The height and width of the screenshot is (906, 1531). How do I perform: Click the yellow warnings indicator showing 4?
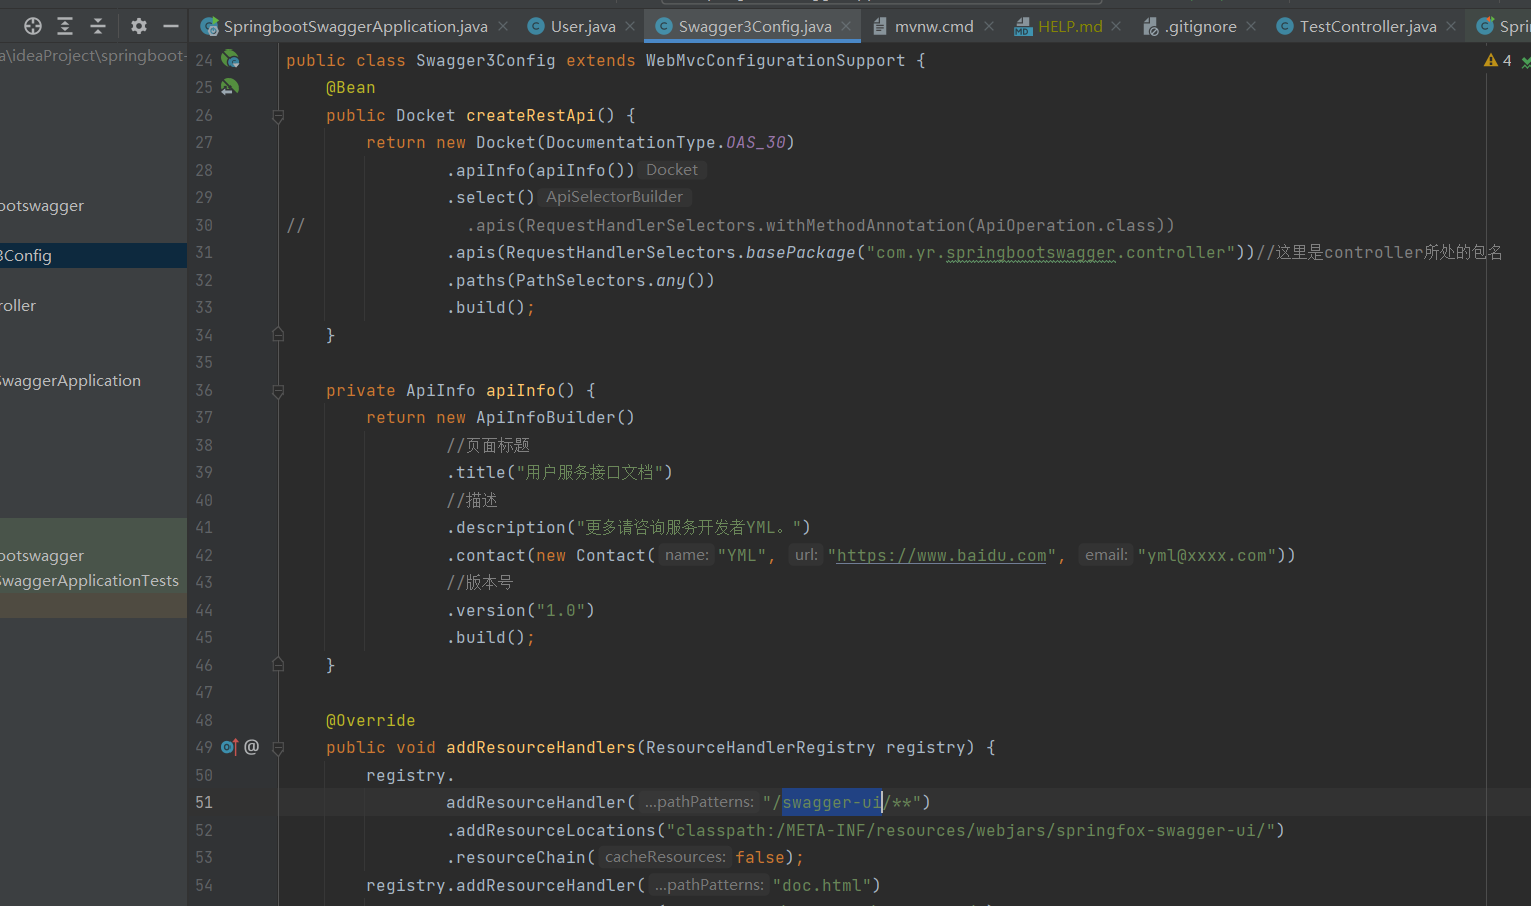[x=1498, y=60]
